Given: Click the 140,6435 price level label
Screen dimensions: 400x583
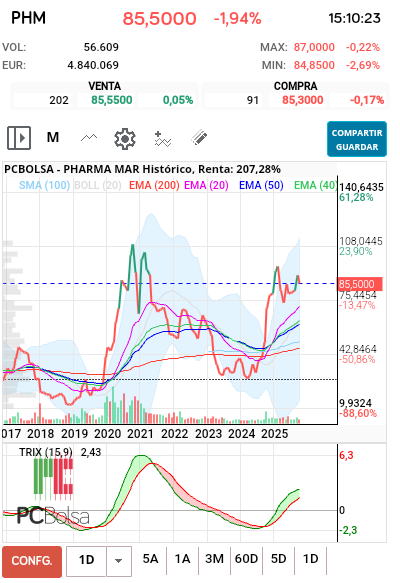Looking at the screenshot, I should tap(361, 187).
